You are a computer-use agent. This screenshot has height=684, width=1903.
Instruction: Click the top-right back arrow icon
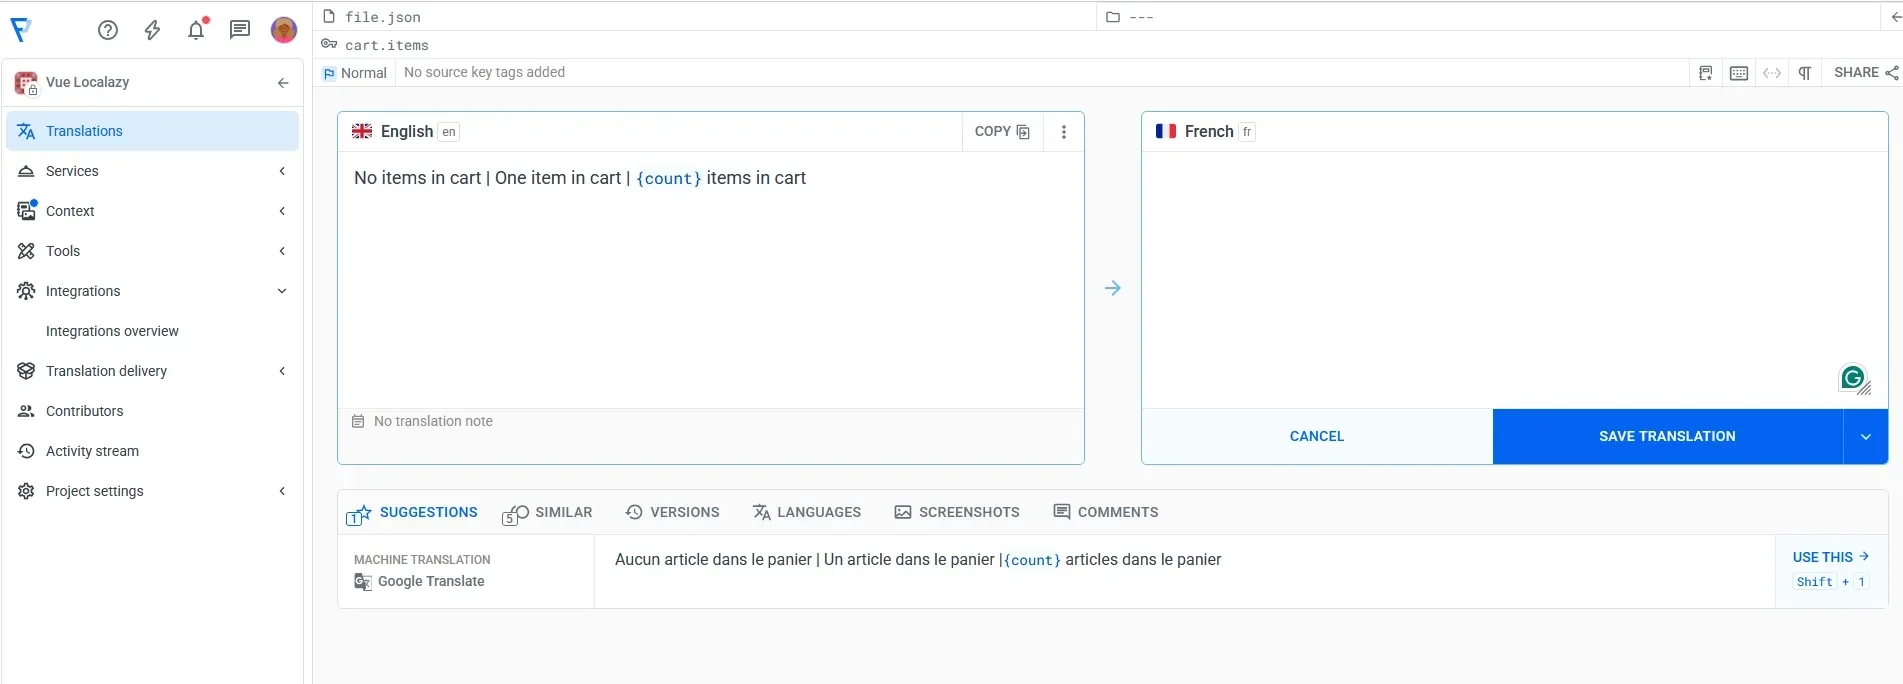pos(1896,17)
